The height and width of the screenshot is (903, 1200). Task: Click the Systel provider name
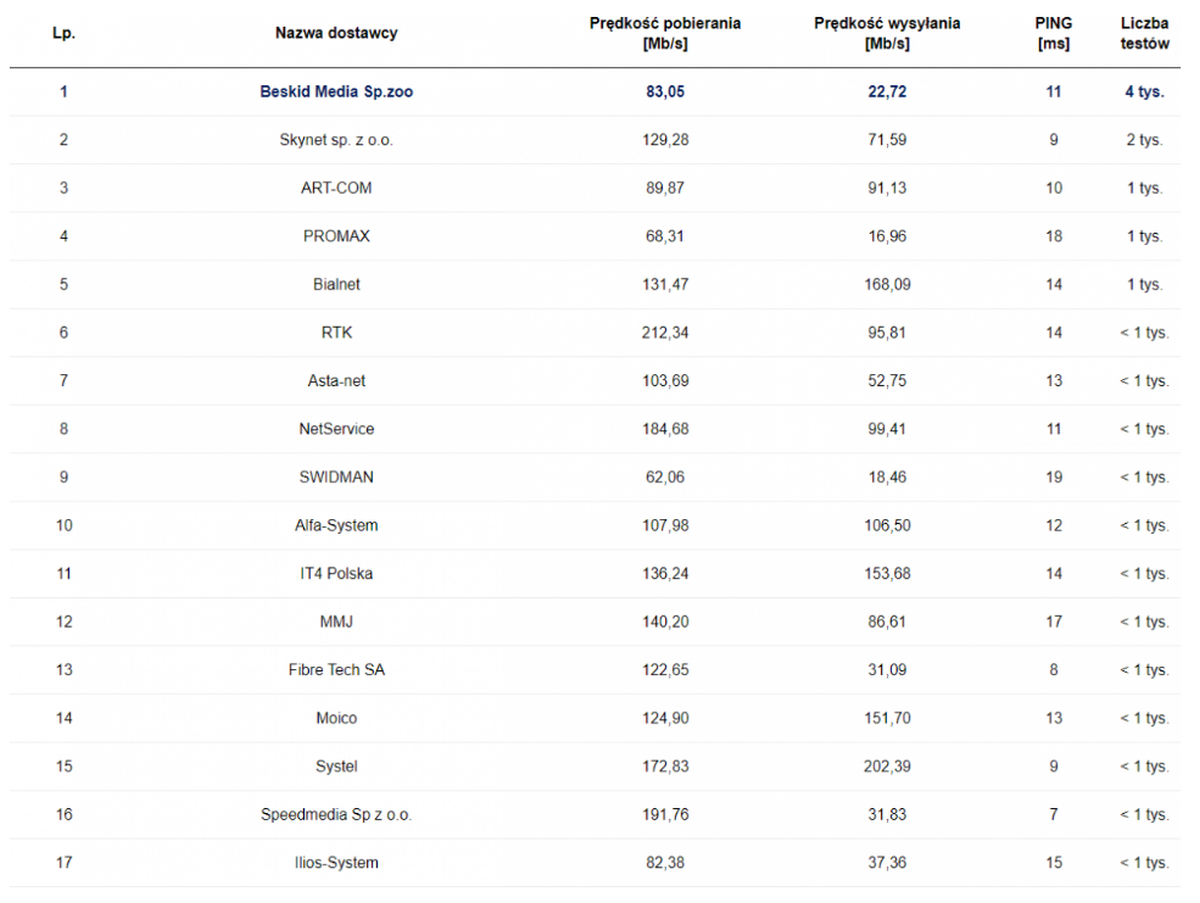click(x=336, y=766)
